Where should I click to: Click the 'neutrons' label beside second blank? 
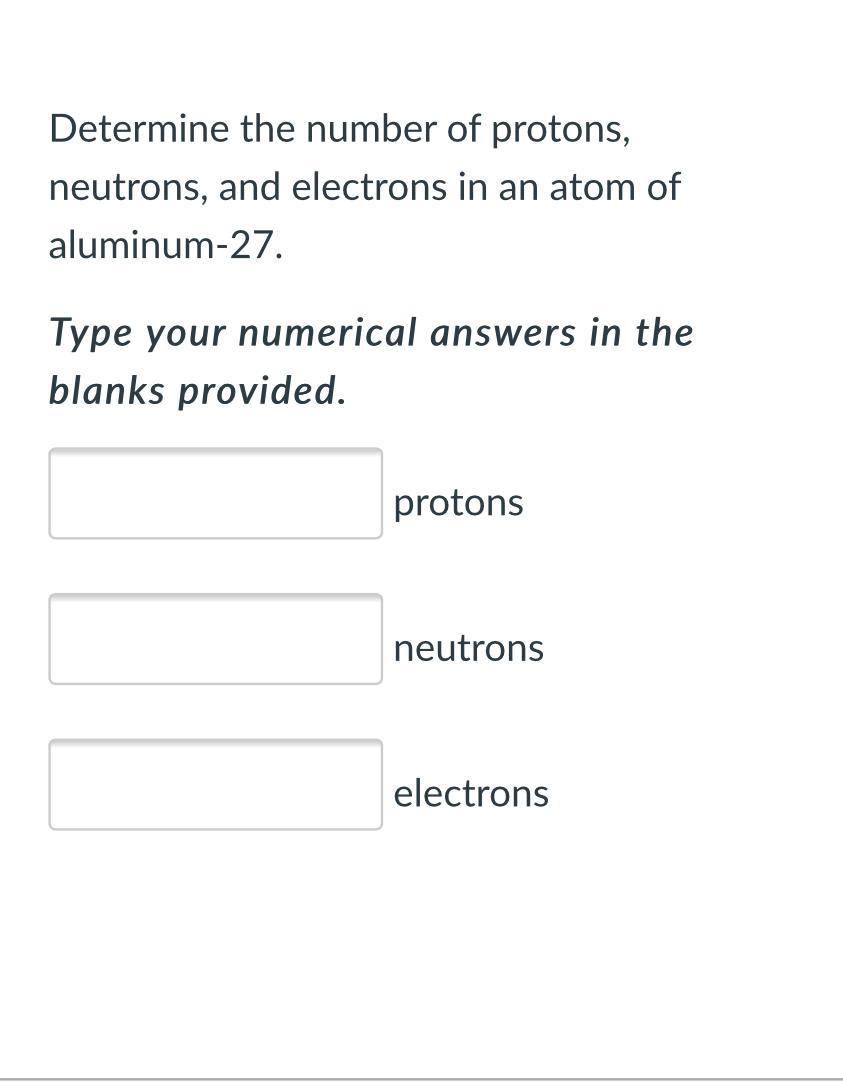pyautogui.click(x=468, y=648)
